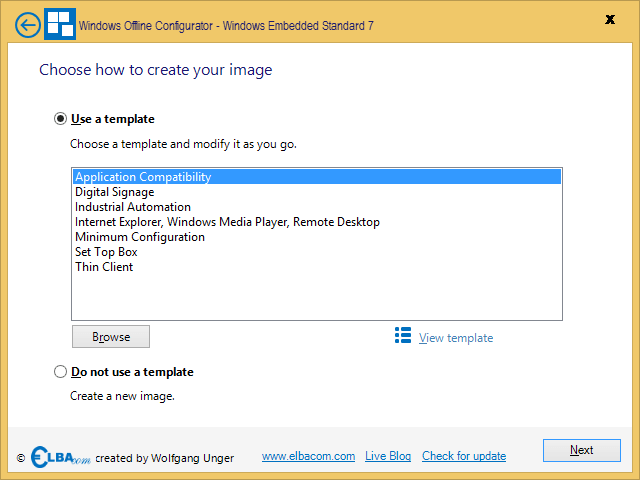Open the Live Blog link

tap(388, 456)
